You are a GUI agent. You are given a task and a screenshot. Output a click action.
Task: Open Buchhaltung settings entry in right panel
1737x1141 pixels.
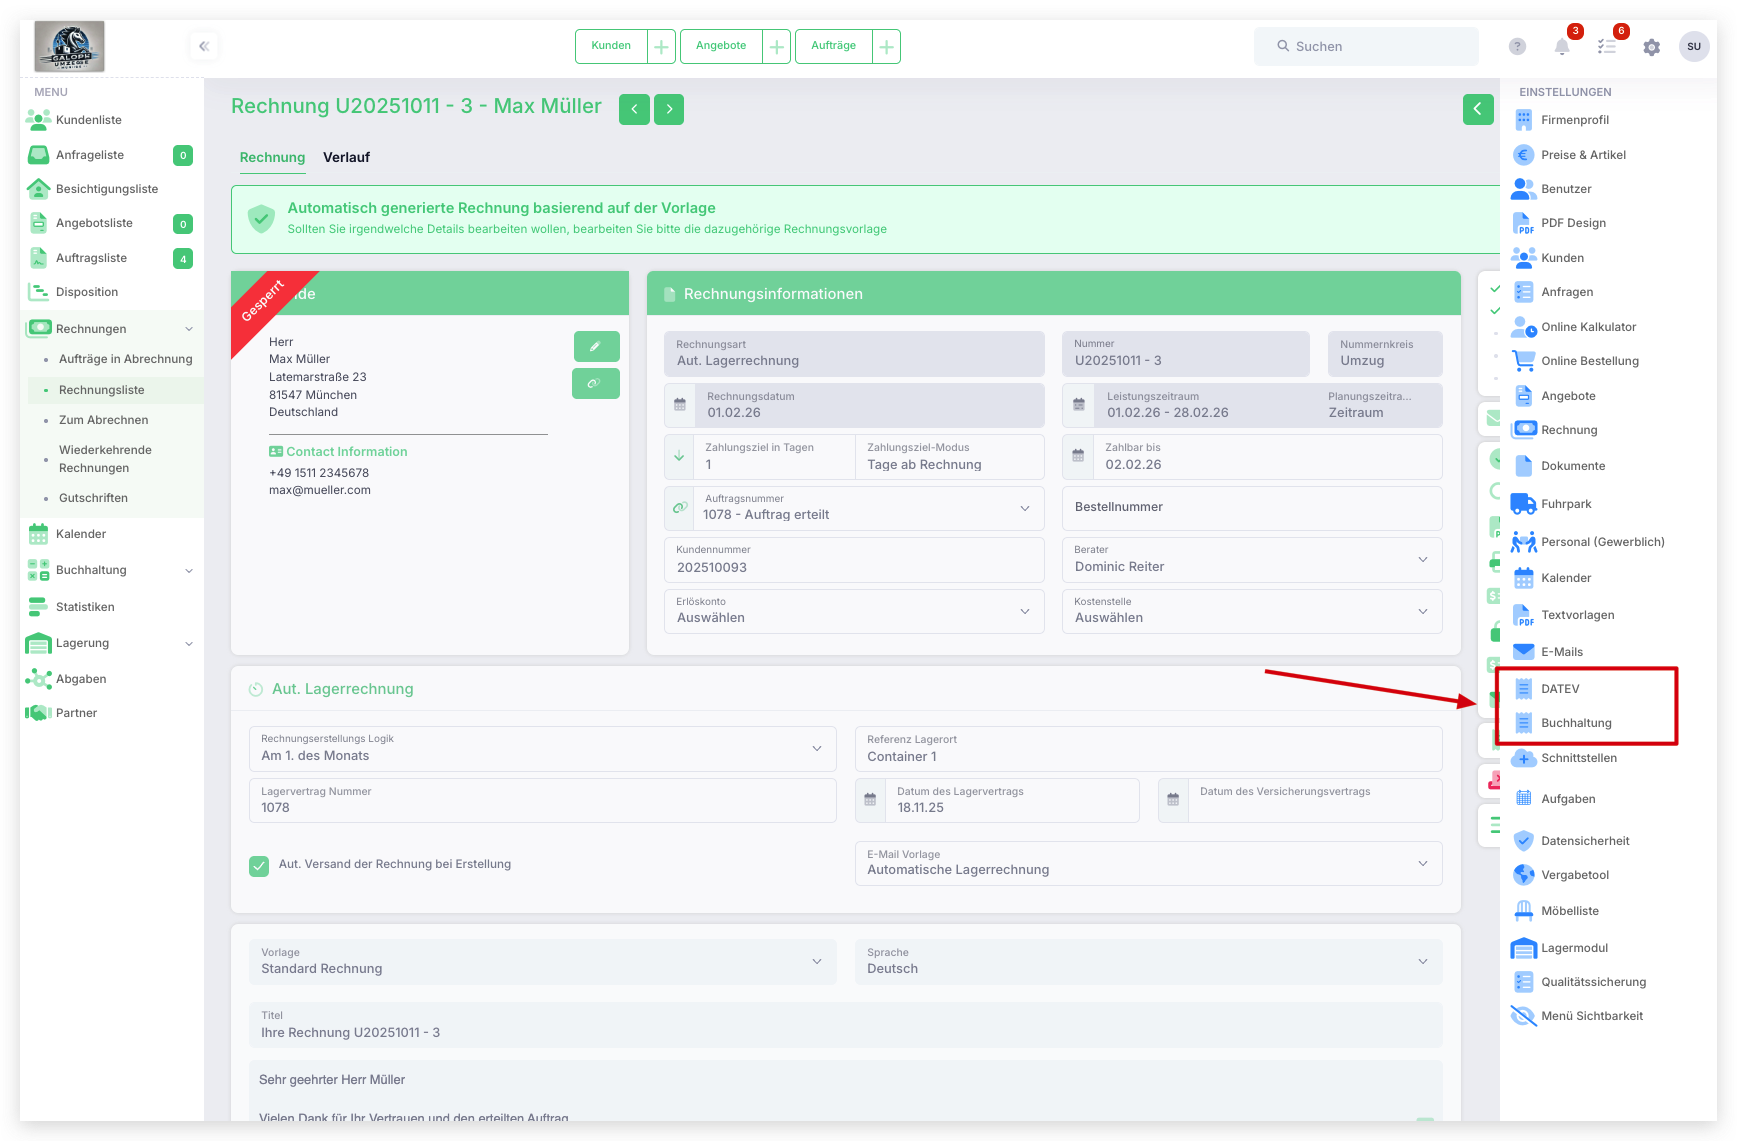click(1576, 723)
